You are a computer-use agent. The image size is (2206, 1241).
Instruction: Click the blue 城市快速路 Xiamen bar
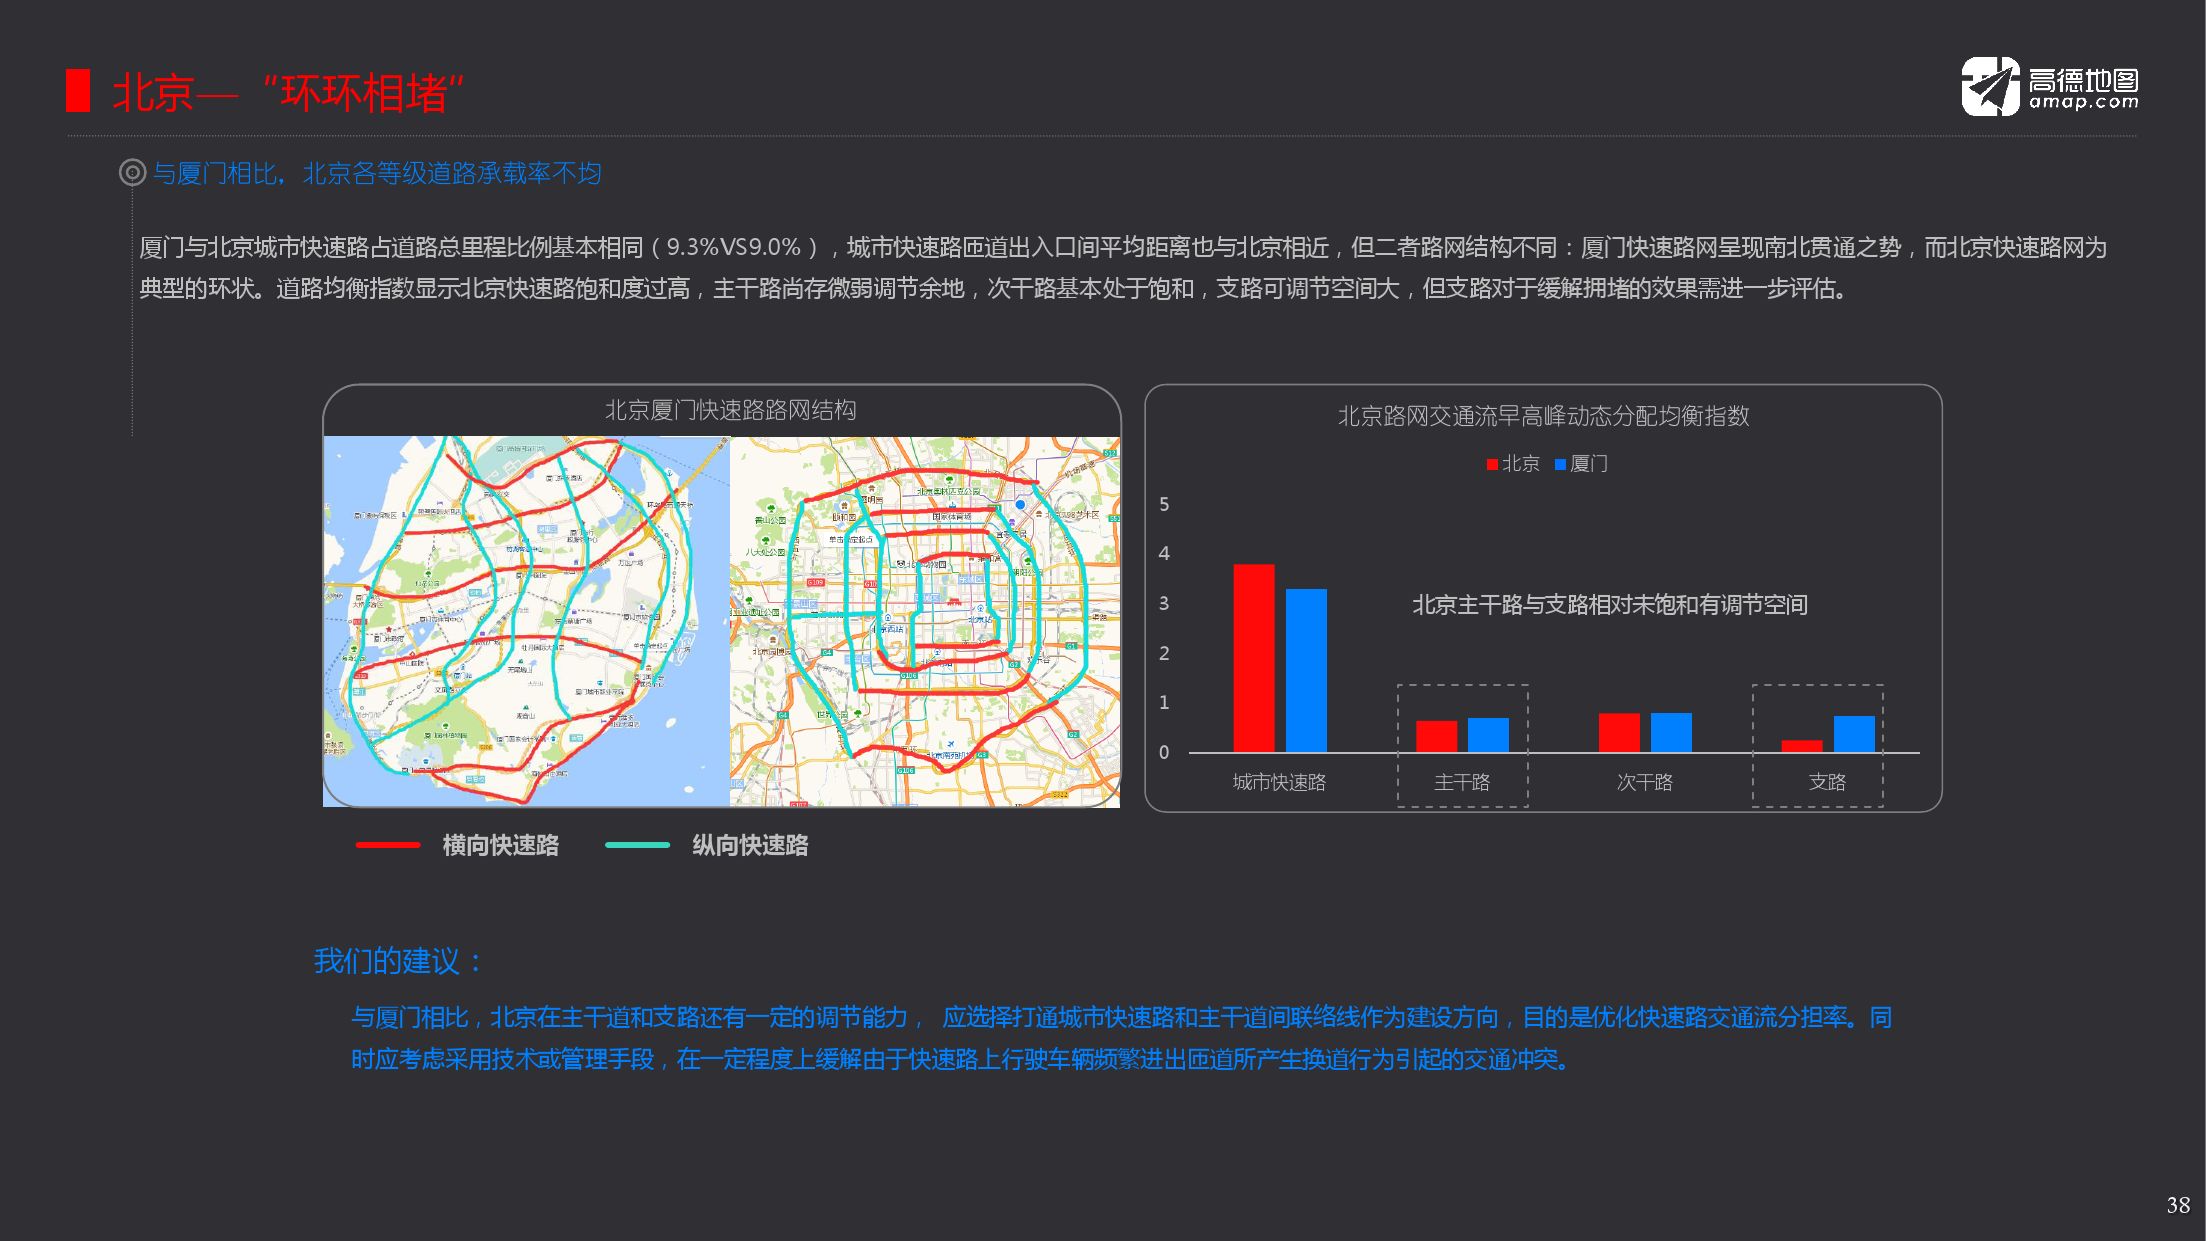point(1306,670)
